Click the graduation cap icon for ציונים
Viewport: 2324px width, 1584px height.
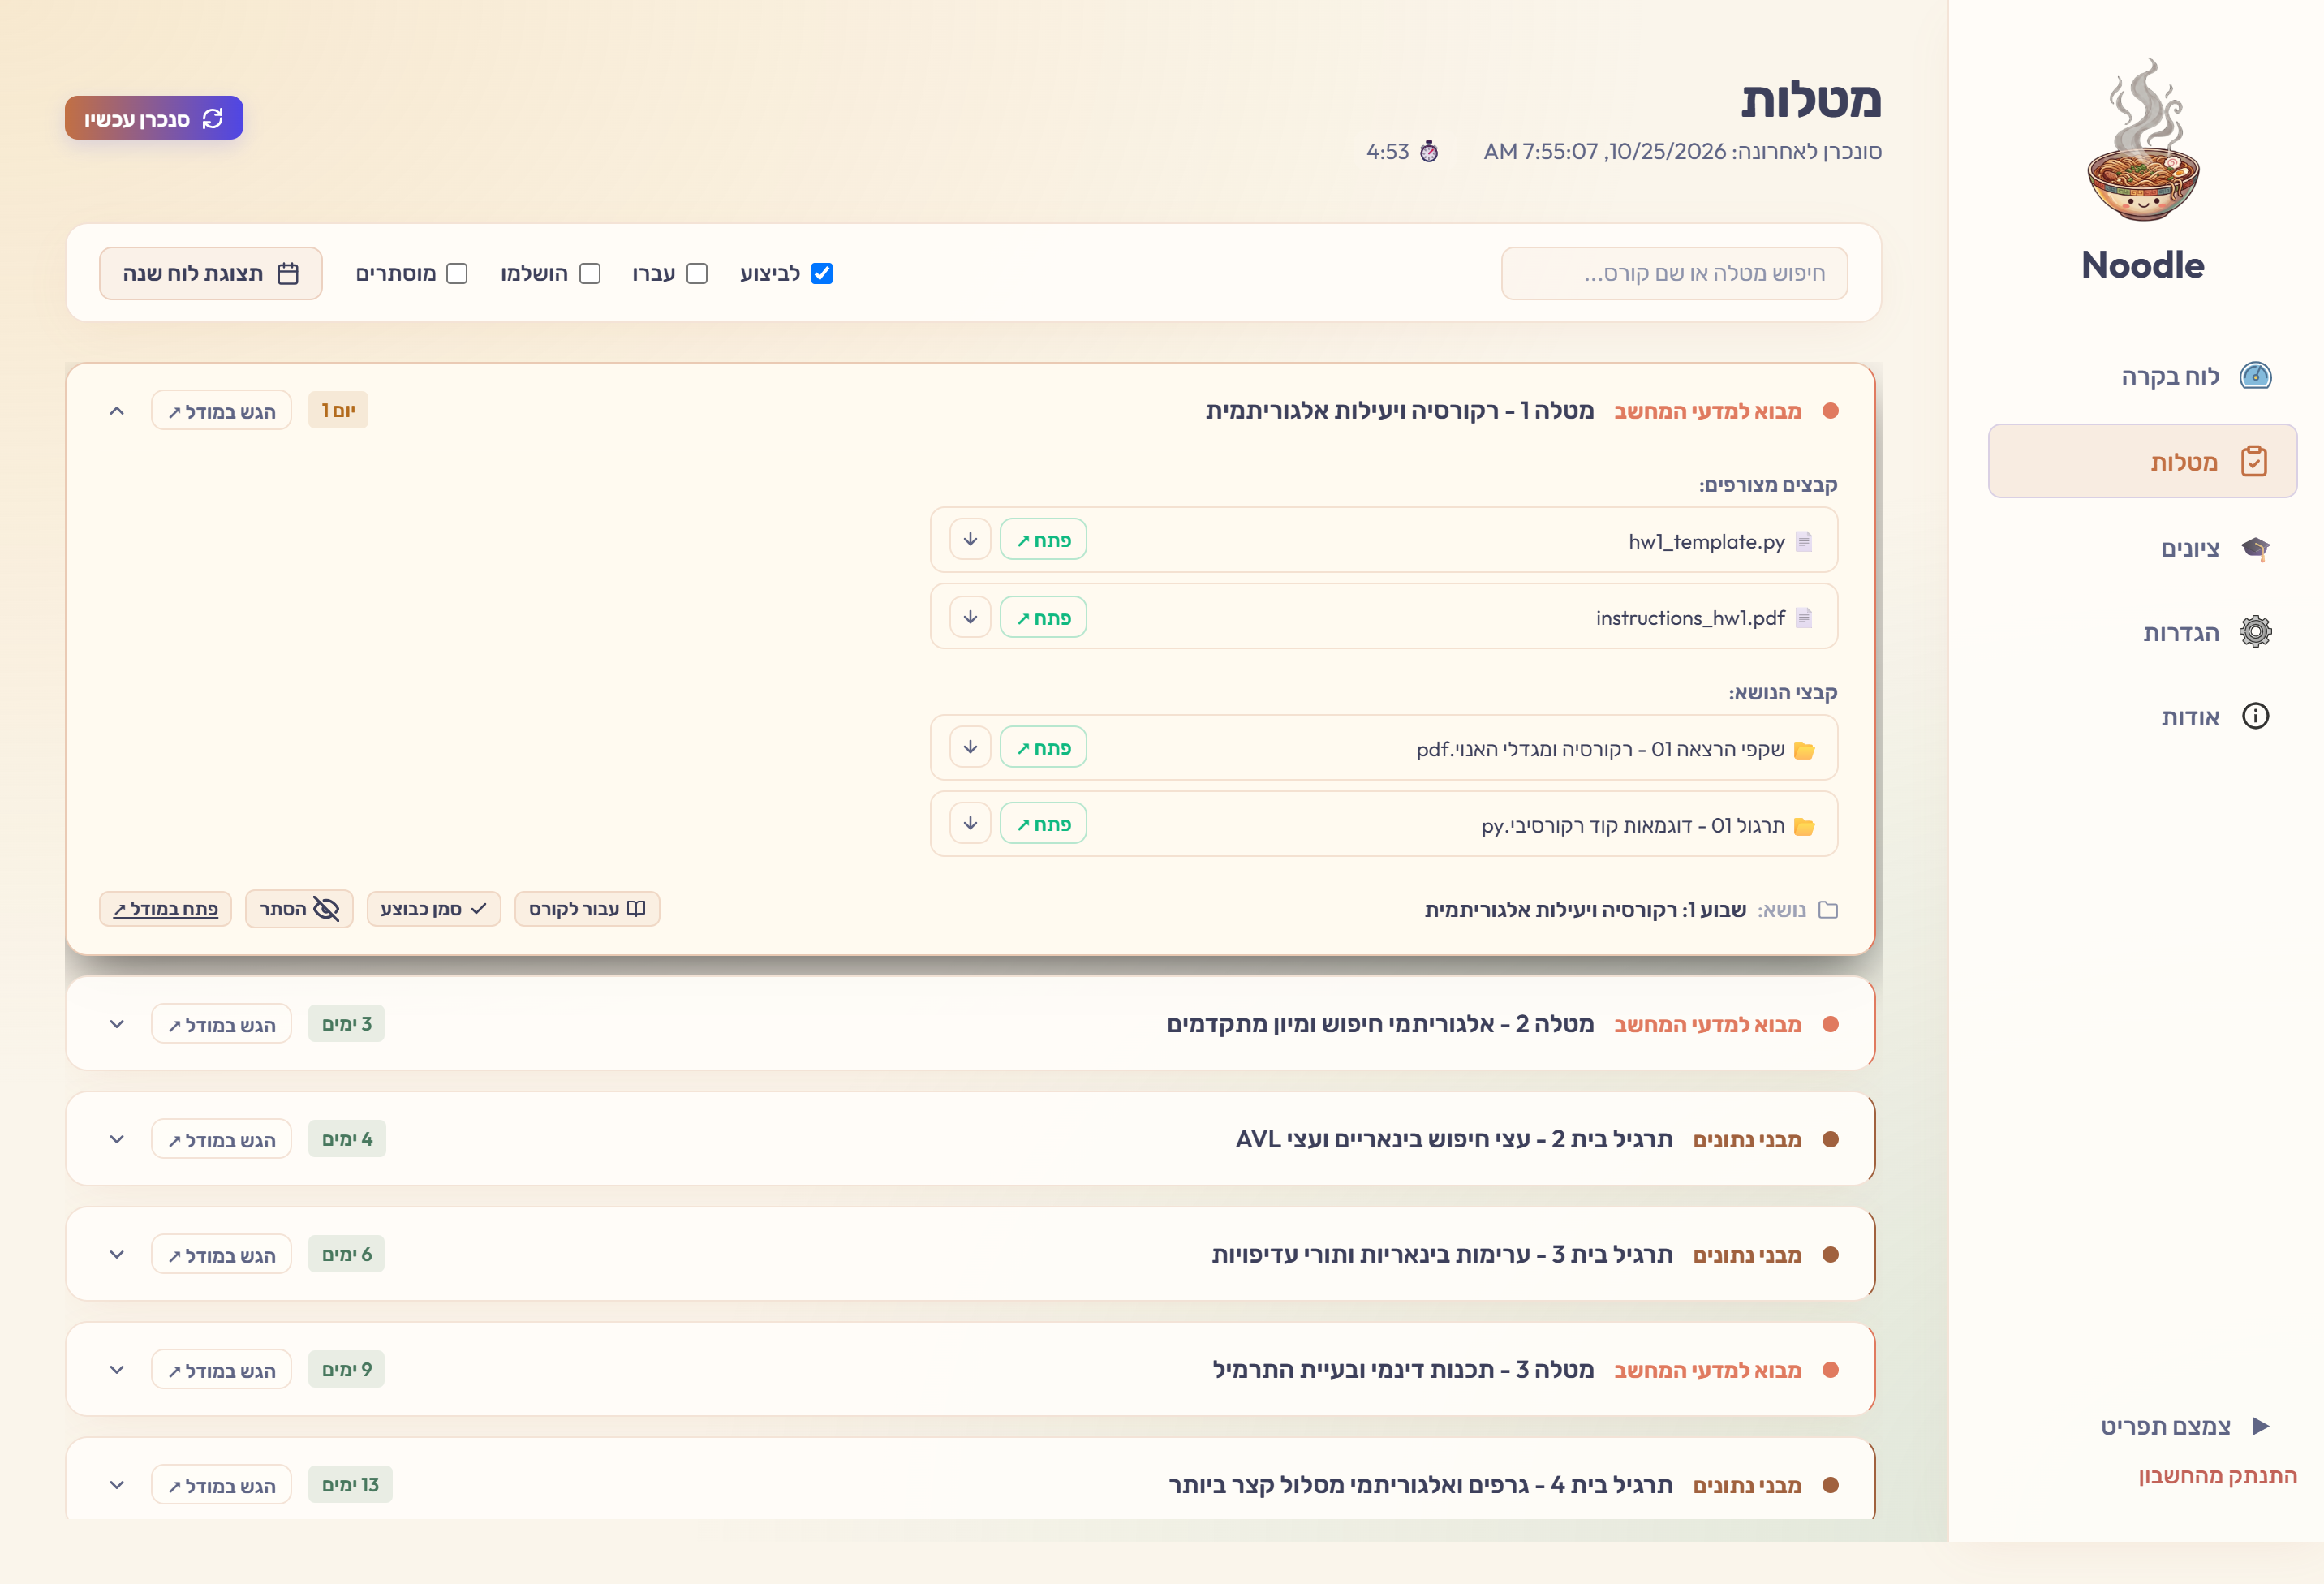pyautogui.click(x=2255, y=548)
